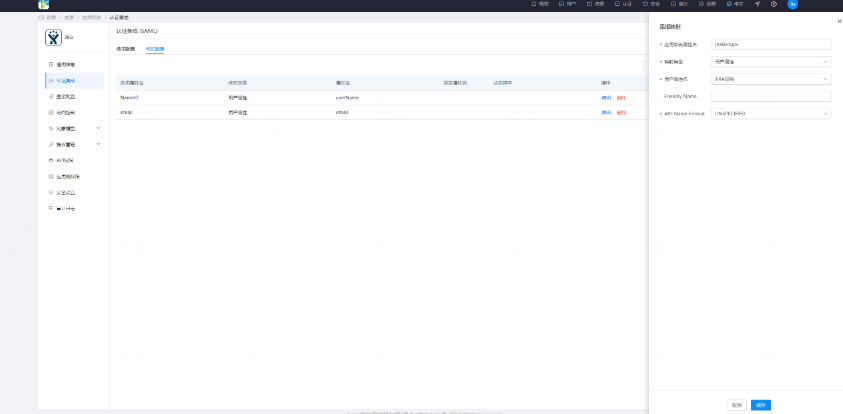Open the 中文 language switcher
The image size is (843, 414).
click(x=736, y=4)
